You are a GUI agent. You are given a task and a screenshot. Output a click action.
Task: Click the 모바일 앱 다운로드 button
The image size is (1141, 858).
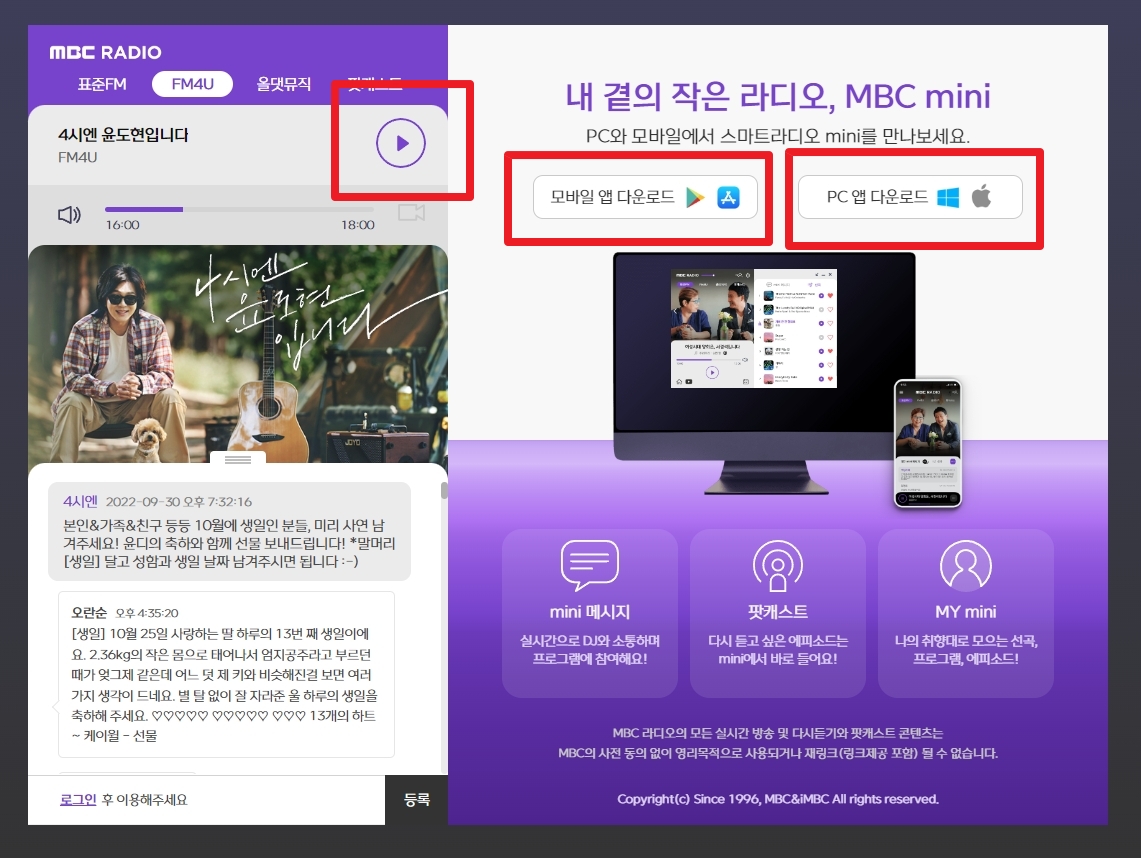[x=645, y=197]
